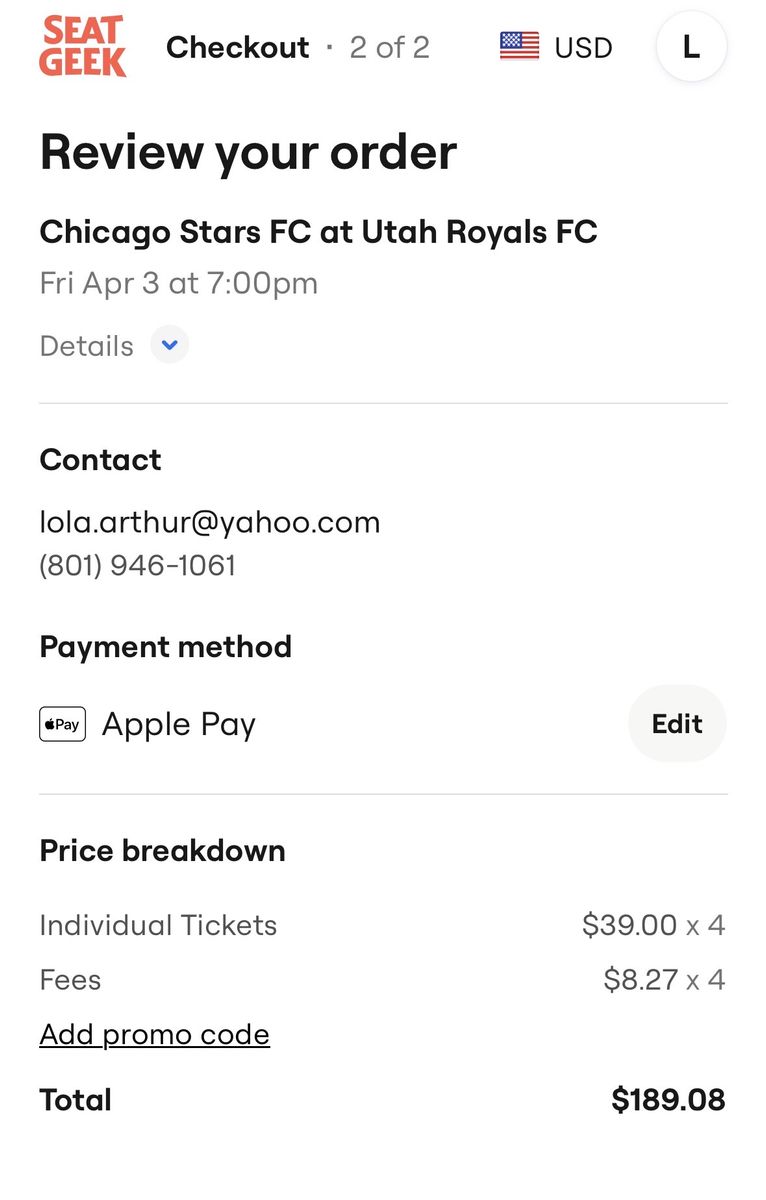Image resolution: width=766 pixels, height=1200 pixels.
Task: Select the contact email address
Action: (209, 522)
